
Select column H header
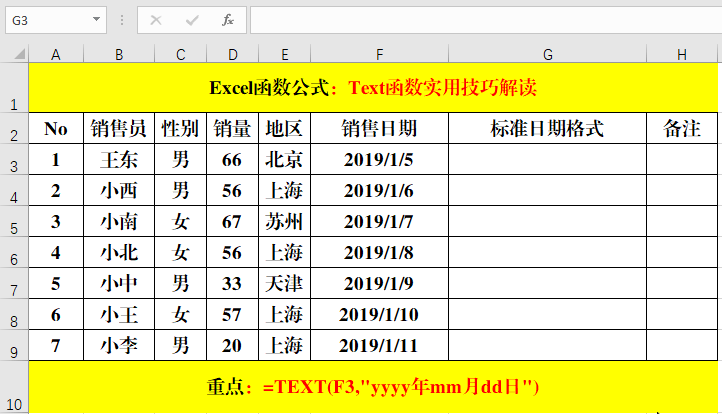(682, 54)
